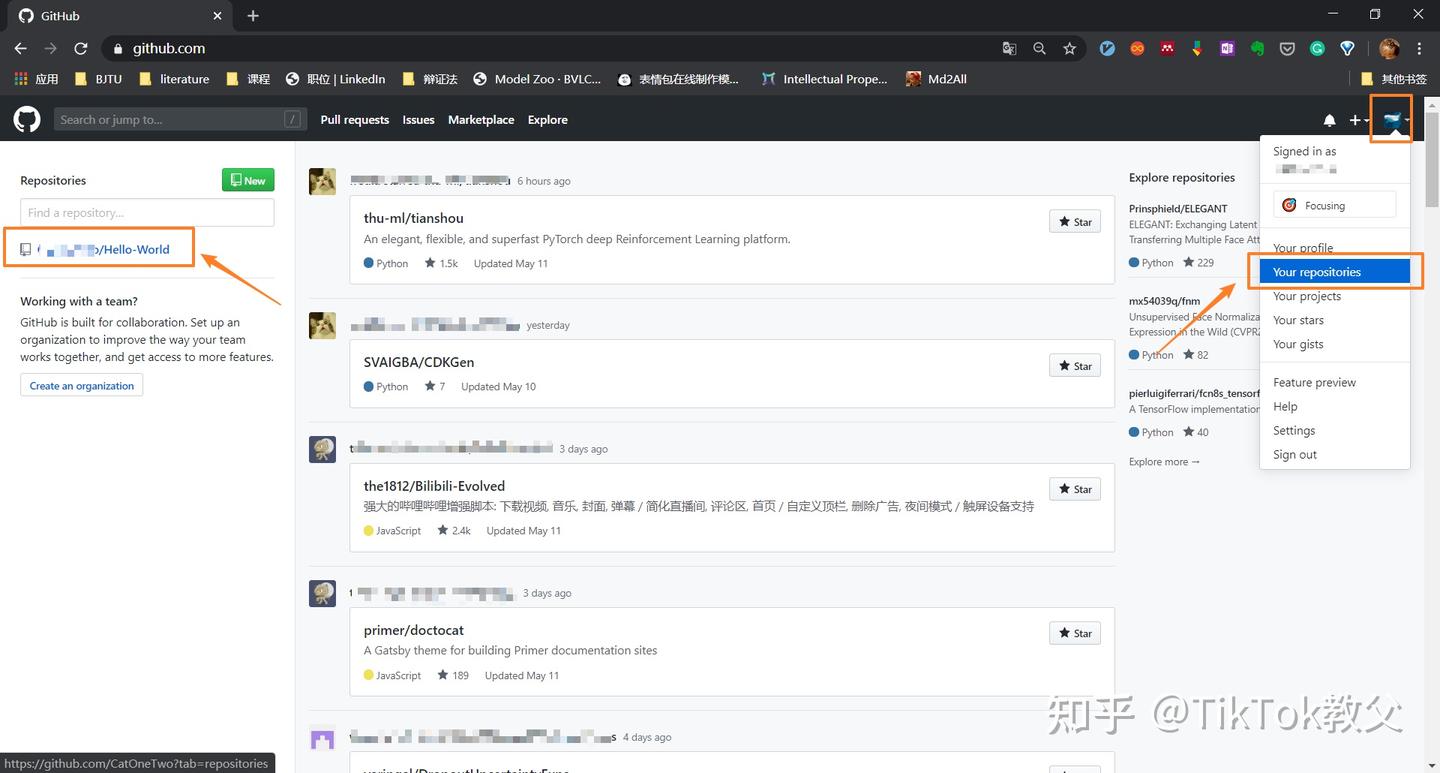Bookmark this page with the star icon

1070,48
